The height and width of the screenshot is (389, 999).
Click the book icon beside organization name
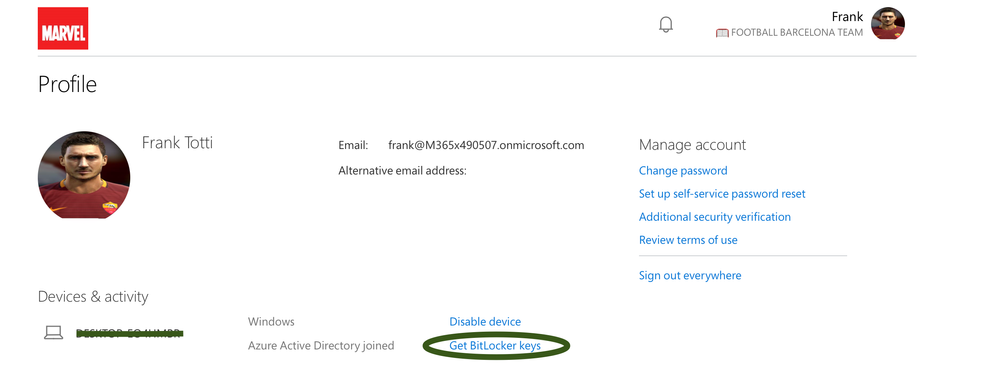pos(722,33)
